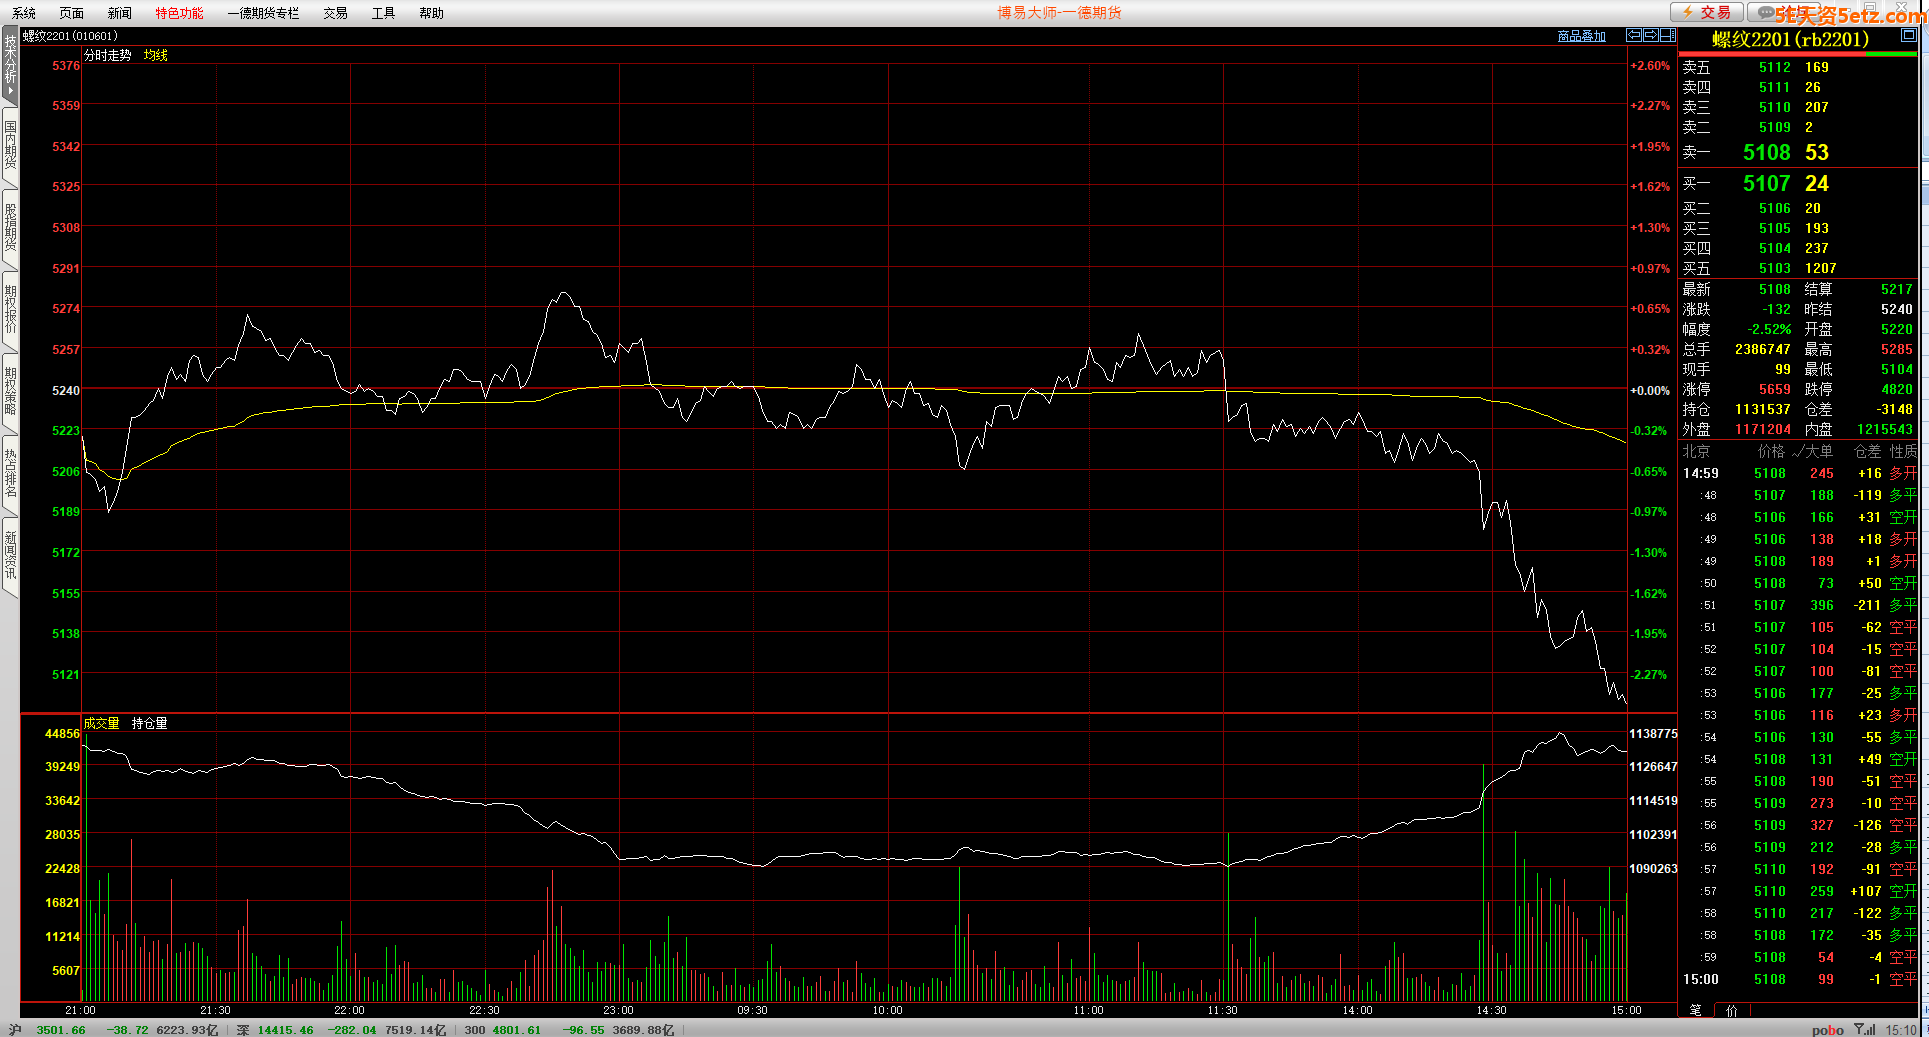This screenshot has width=1929, height=1037.
Task: Click the panel layout icon beside the arrows
Action: (1668, 35)
